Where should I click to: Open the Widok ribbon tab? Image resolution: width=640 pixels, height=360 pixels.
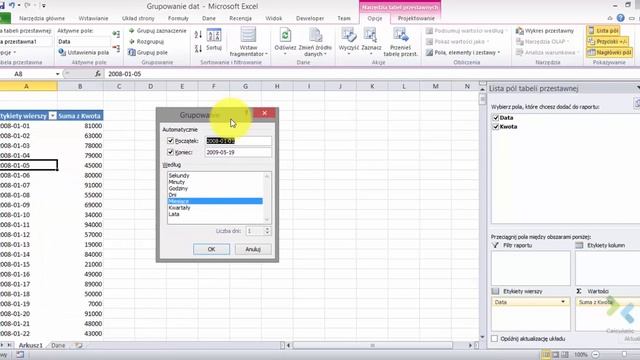click(x=273, y=18)
